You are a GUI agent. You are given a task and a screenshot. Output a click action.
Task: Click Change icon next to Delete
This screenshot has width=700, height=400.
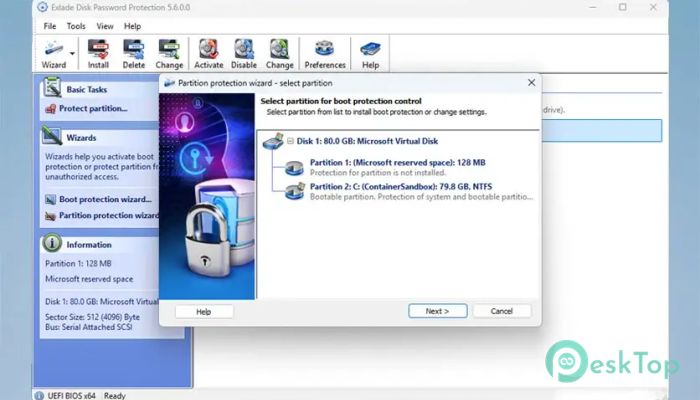169,54
